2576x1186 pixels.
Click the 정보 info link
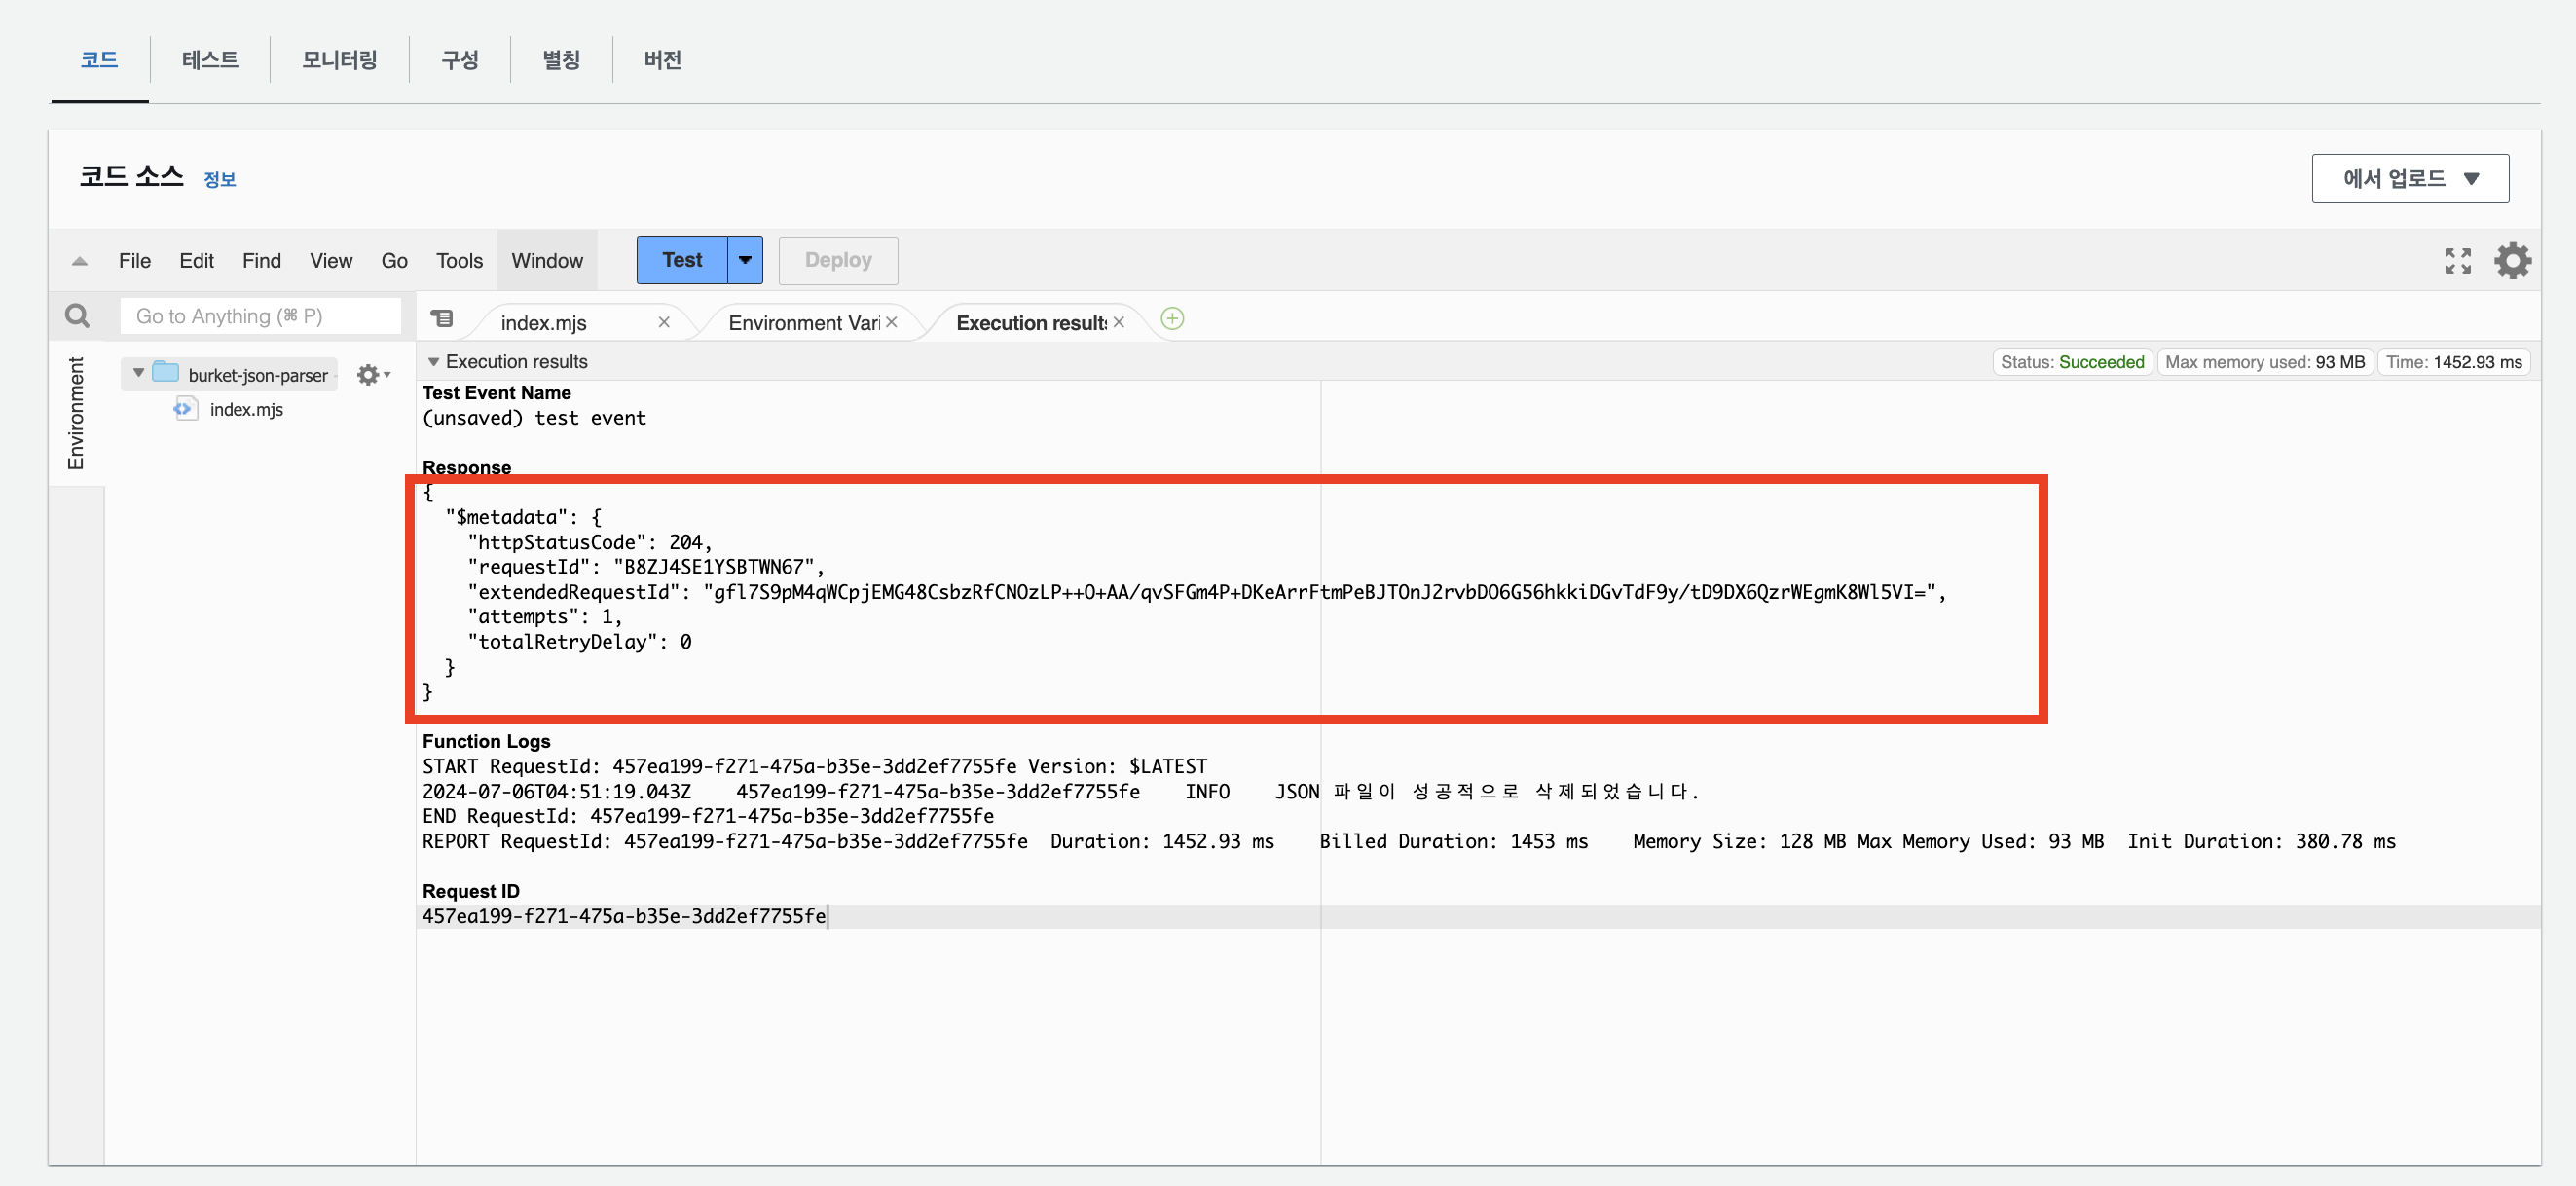(x=219, y=180)
